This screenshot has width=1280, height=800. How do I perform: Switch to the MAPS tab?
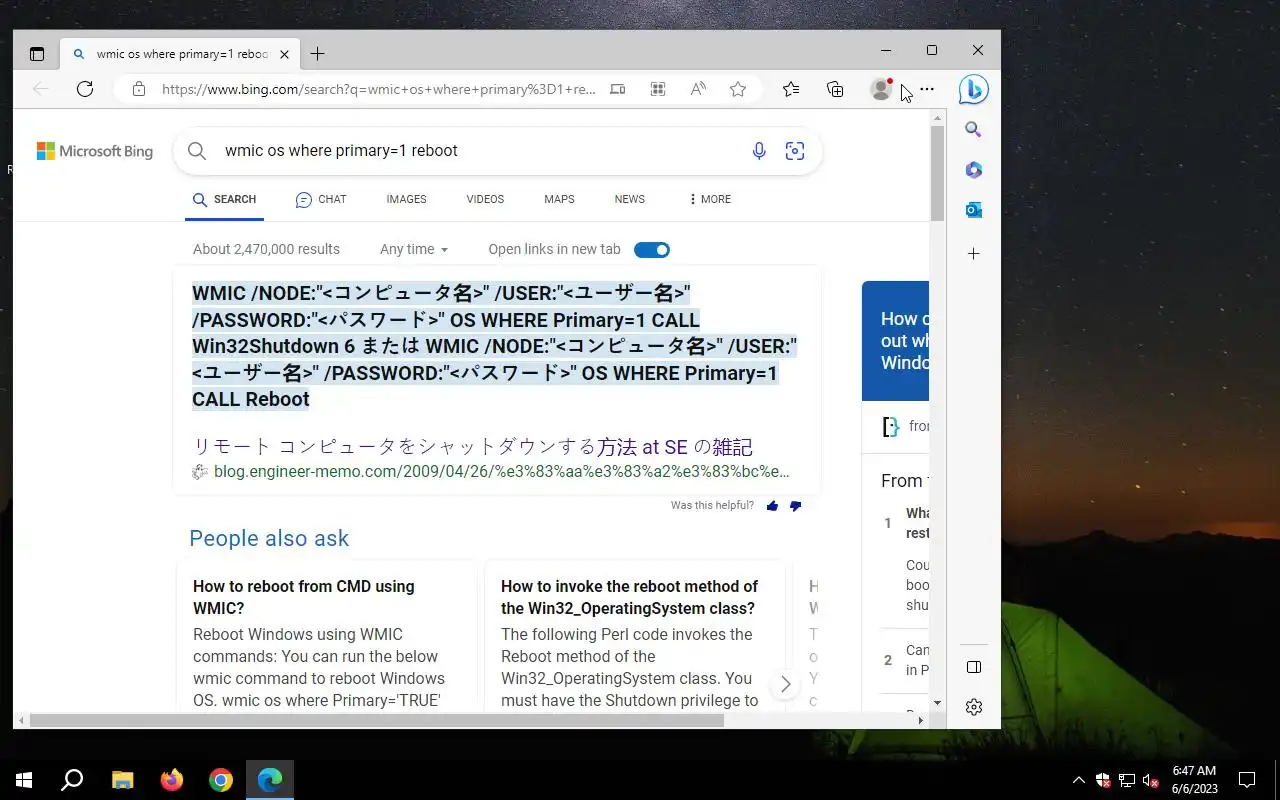coord(559,199)
